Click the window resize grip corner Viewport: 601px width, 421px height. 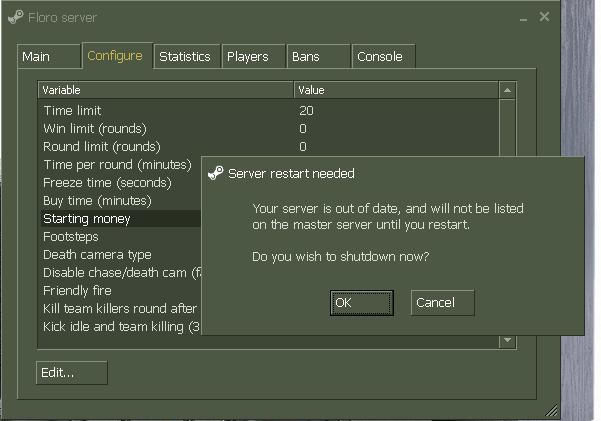[552, 410]
